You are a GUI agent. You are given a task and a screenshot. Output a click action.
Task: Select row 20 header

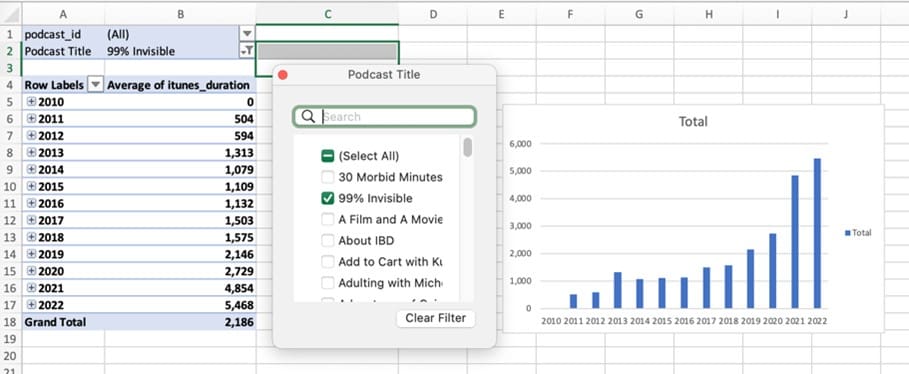click(x=10, y=355)
